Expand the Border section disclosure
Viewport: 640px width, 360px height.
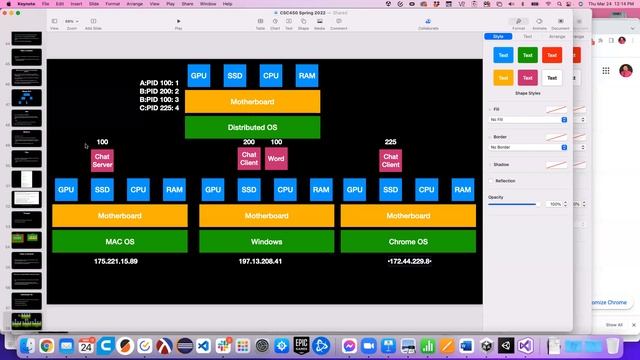pos(490,137)
